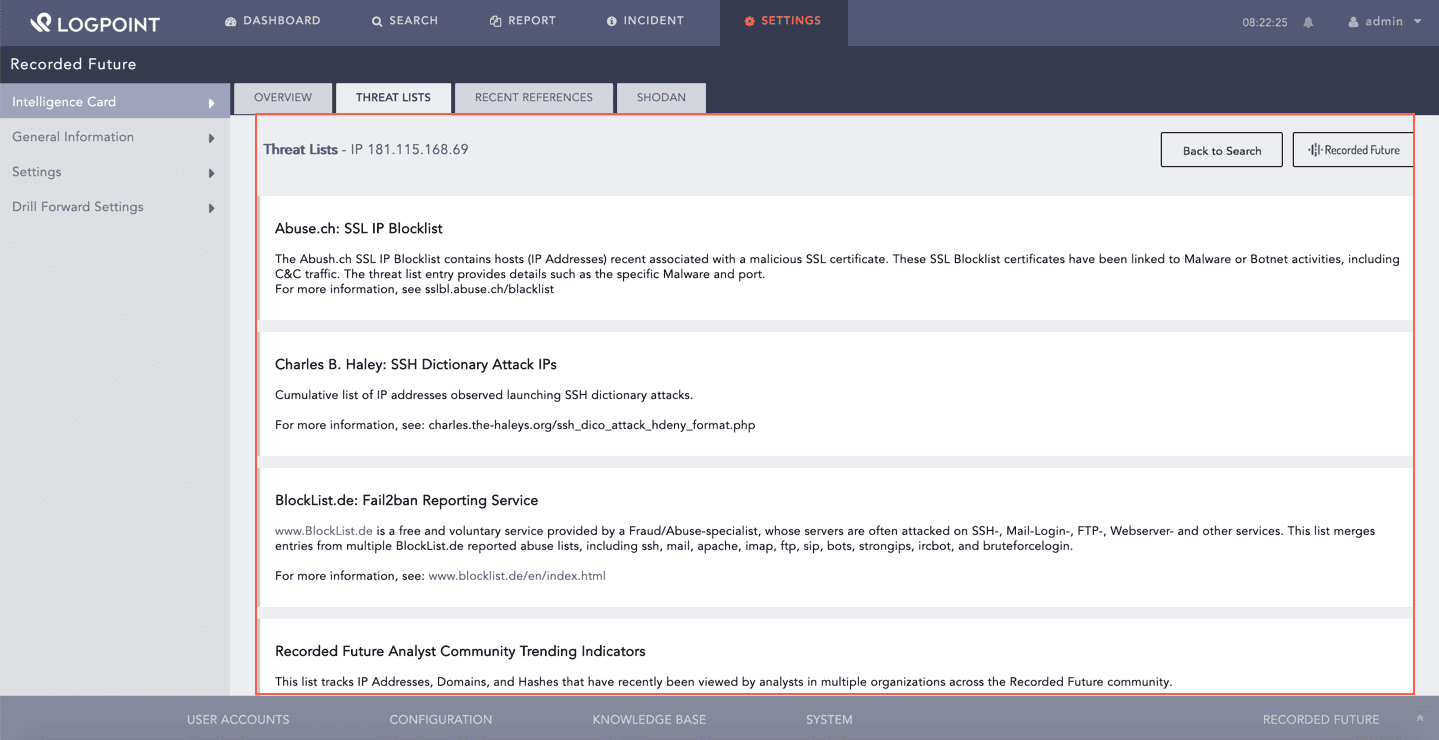Image resolution: width=1439 pixels, height=740 pixels.
Task: Expand the General Information section
Action: (211, 137)
